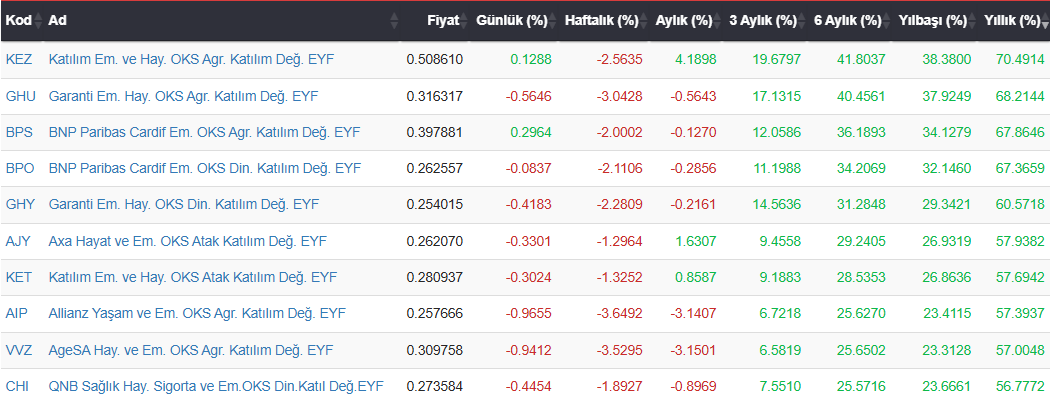Open BNP Paribas Cardif OKS Agr. fund

204,132
